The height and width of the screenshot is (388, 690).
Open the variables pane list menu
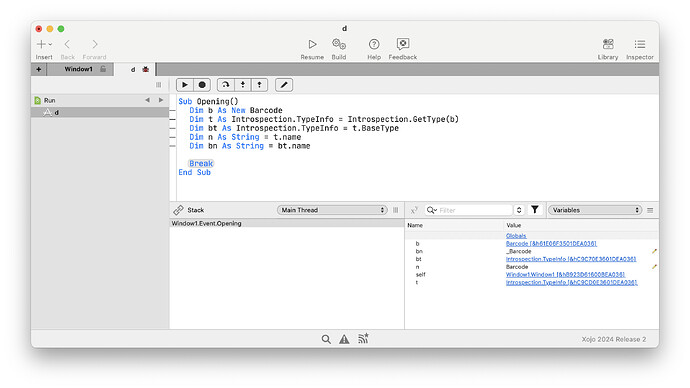click(x=650, y=210)
